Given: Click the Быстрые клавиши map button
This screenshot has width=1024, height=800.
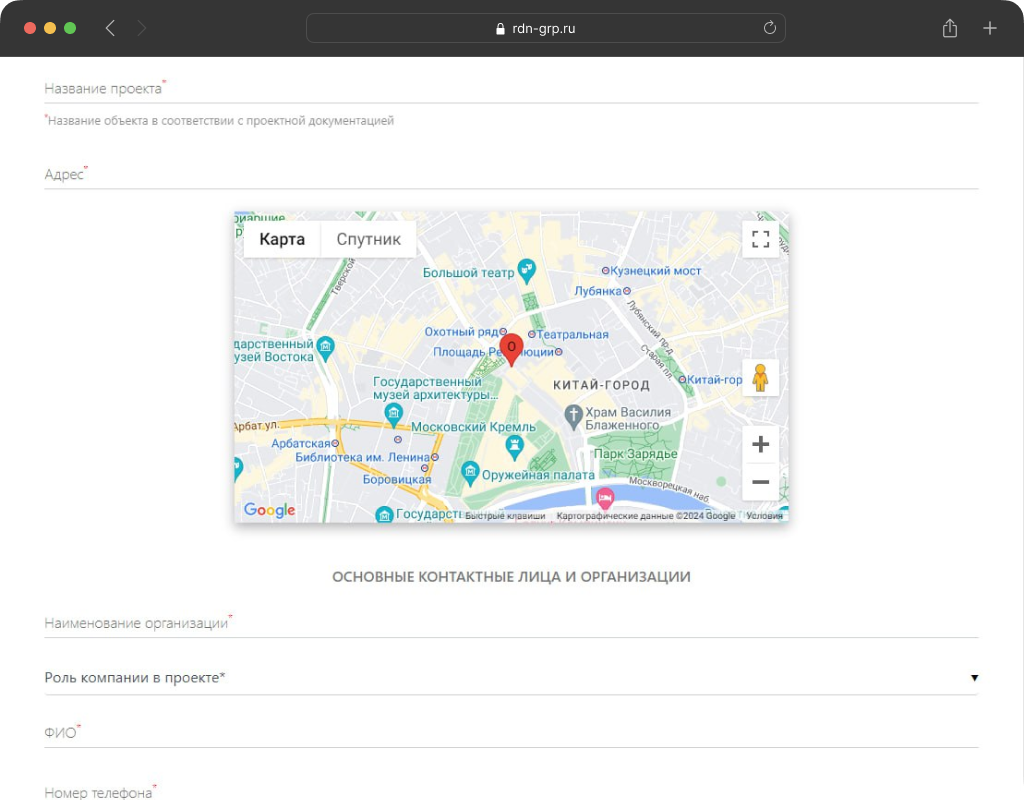Looking at the screenshot, I should [x=505, y=516].
